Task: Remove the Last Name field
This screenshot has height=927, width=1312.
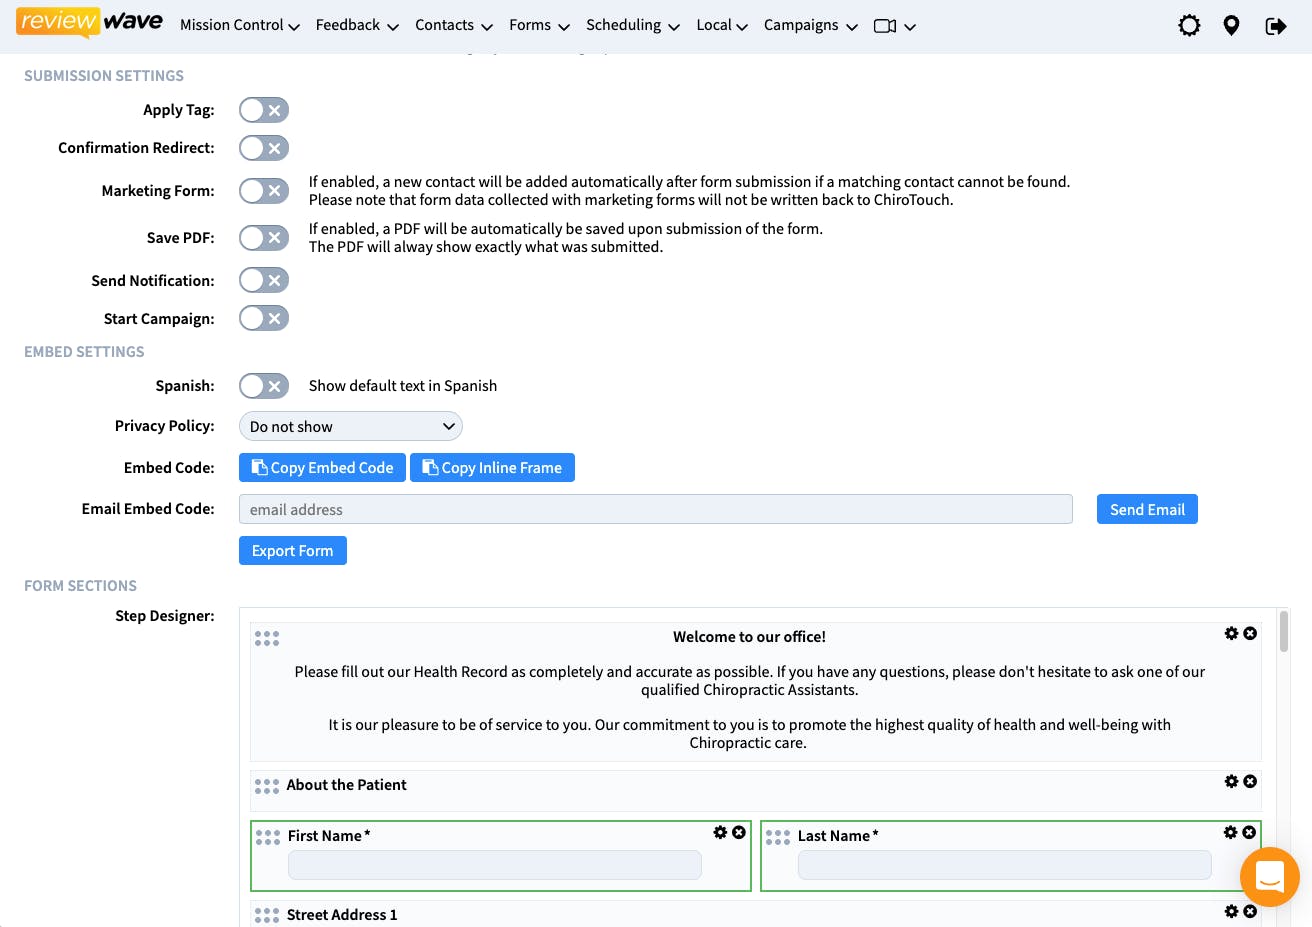Action: click(1249, 832)
